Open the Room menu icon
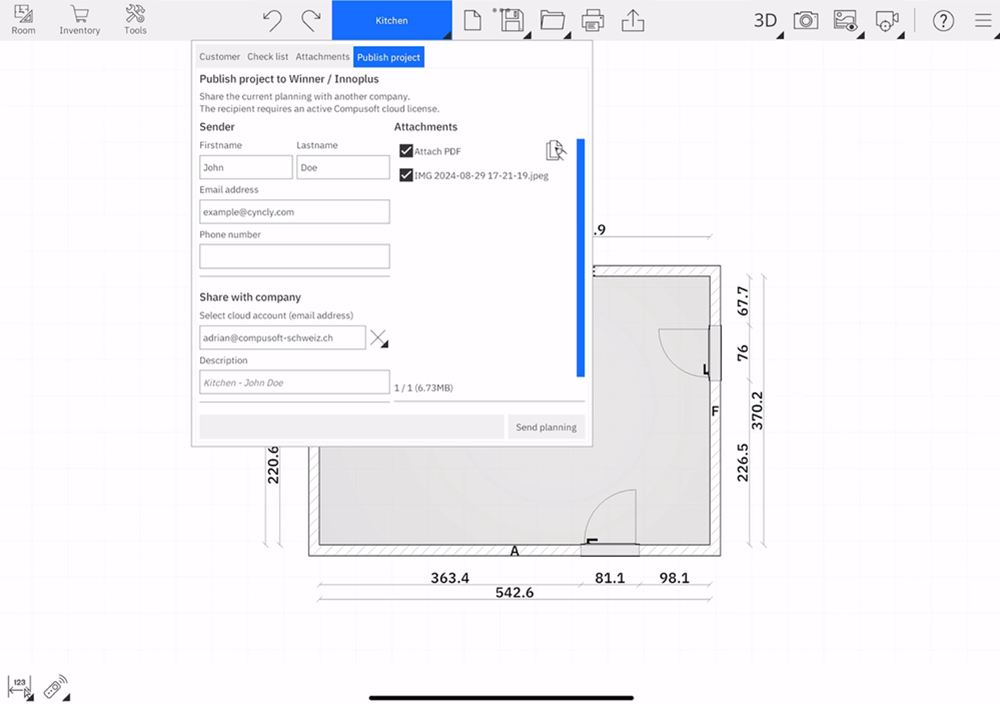 pos(24,20)
